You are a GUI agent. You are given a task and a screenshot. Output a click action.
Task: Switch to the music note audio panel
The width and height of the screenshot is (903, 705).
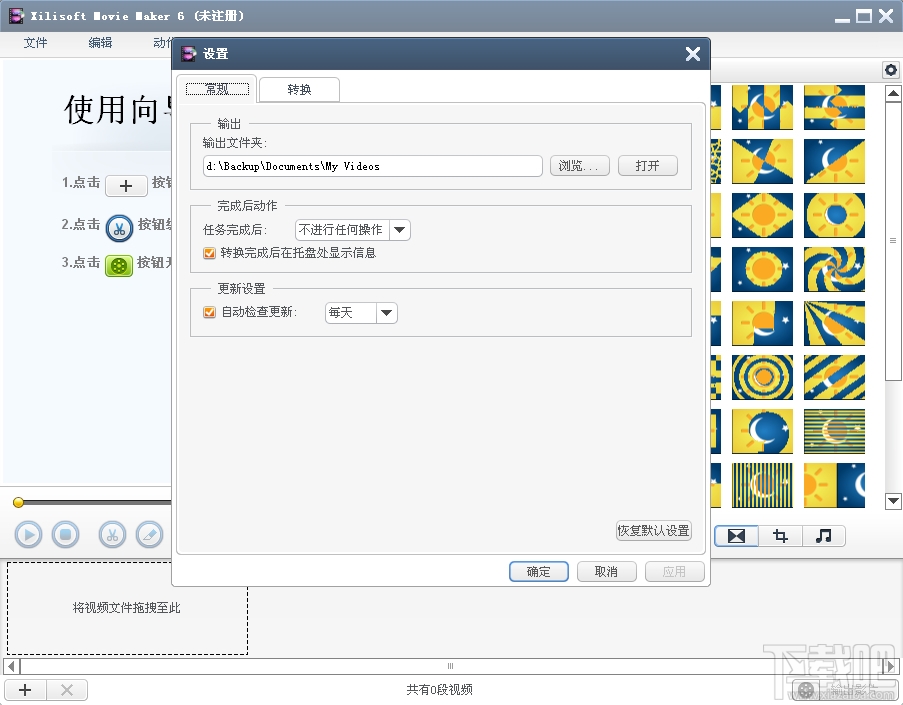click(x=823, y=536)
